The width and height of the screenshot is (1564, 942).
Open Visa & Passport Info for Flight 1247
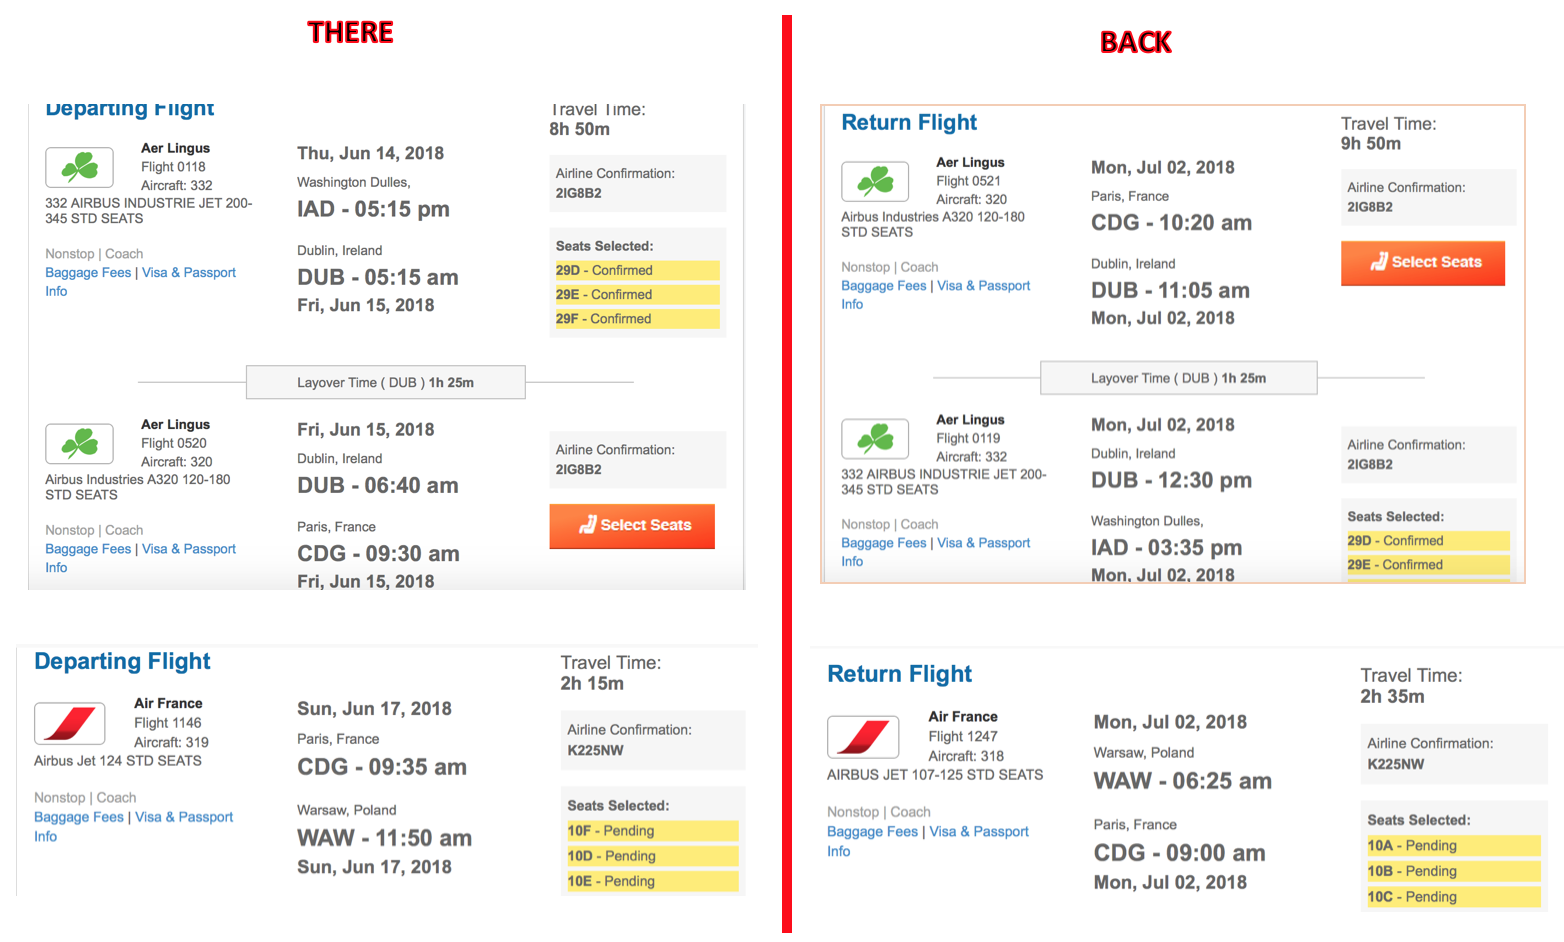point(978,832)
